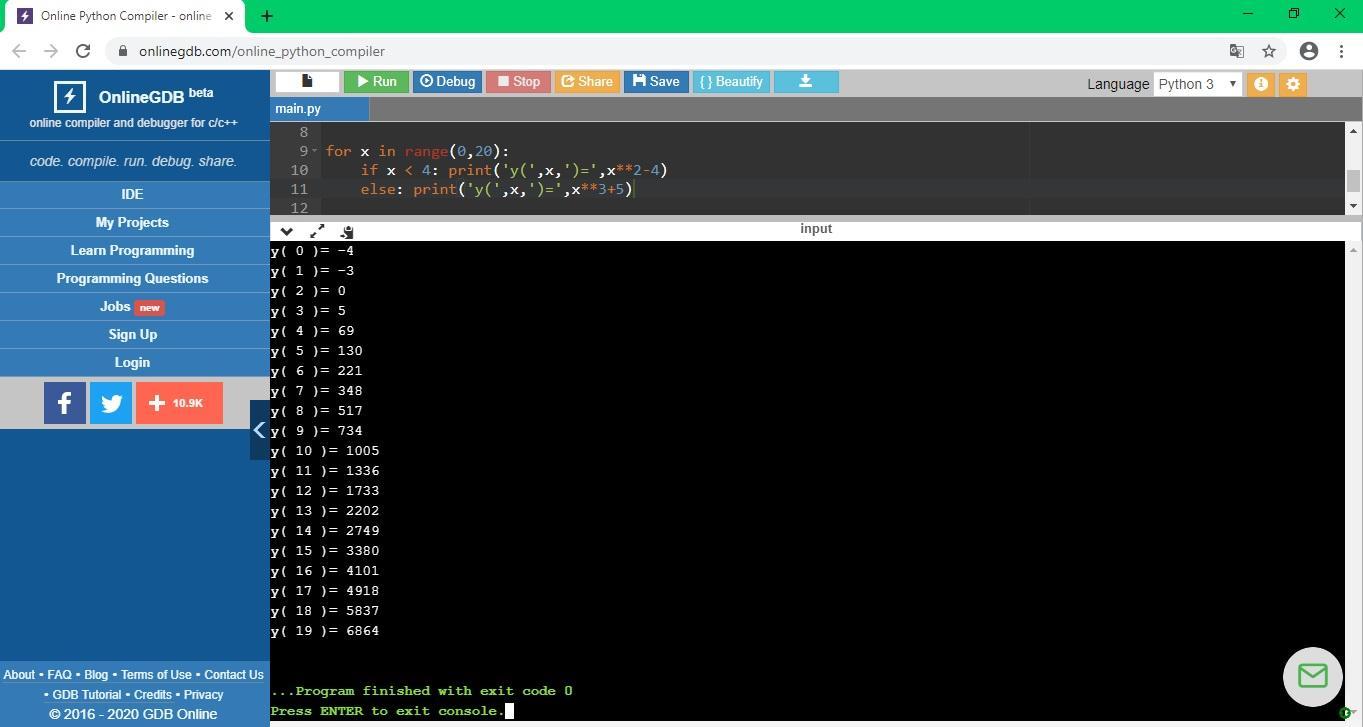This screenshot has width=1363, height=727.
Task: Open the Chrome profile account icon
Action: tap(1309, 51)
